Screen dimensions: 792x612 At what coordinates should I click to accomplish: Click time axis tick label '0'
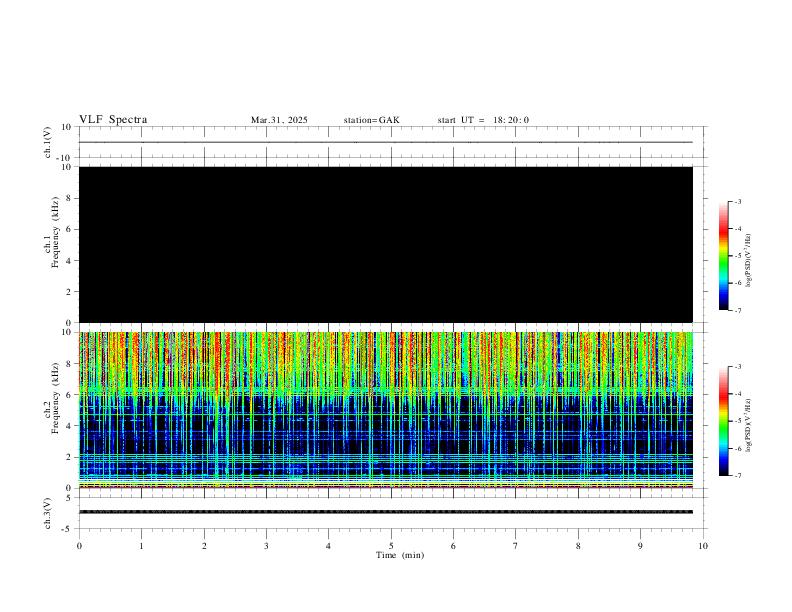pyautogui.click(x=79, y=546)
